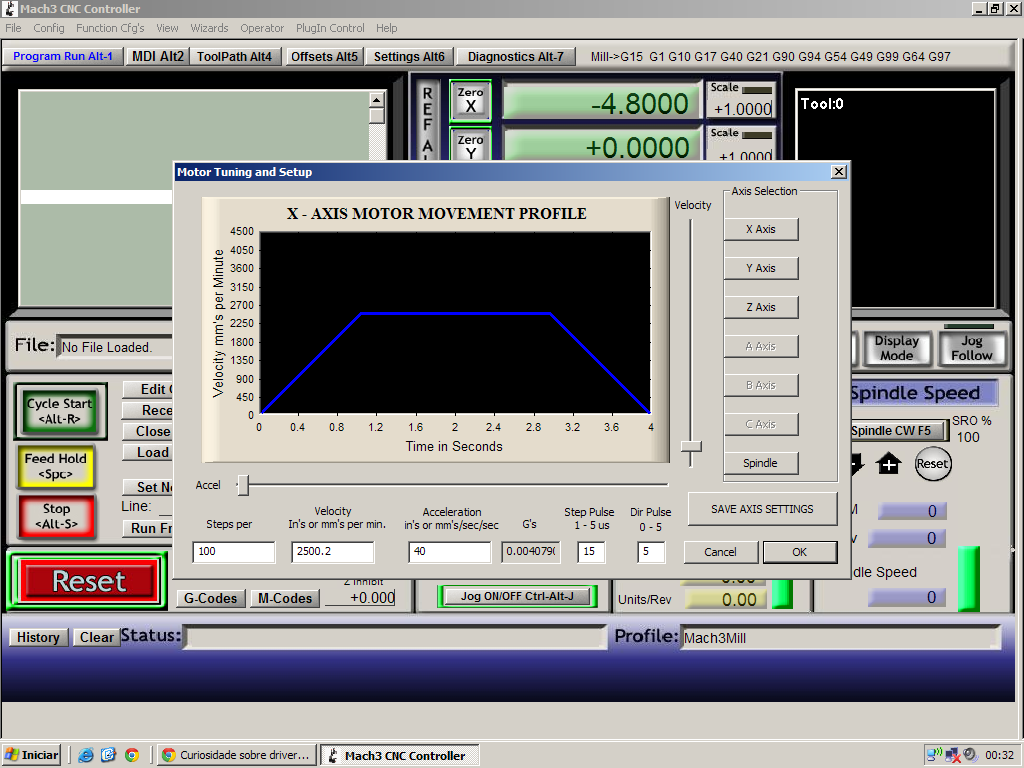
Task: Confirm motor tuning with OK
Action: [799, 552]
